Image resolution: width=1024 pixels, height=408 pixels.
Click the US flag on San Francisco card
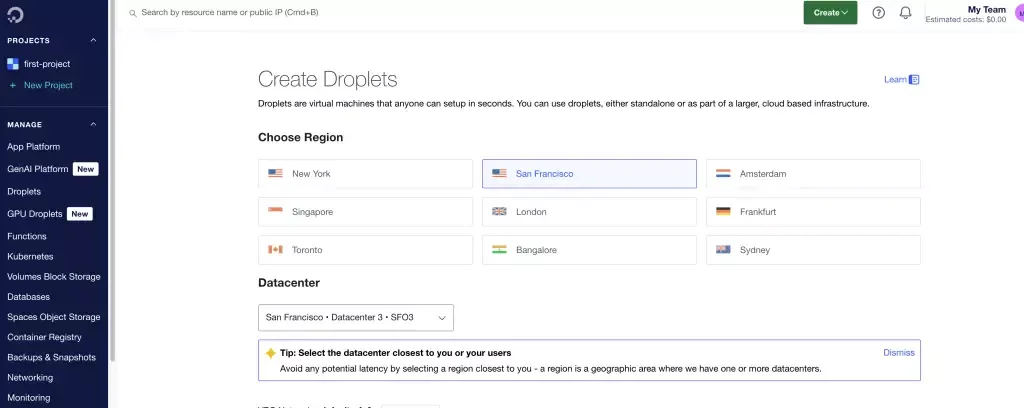(499, 174)
